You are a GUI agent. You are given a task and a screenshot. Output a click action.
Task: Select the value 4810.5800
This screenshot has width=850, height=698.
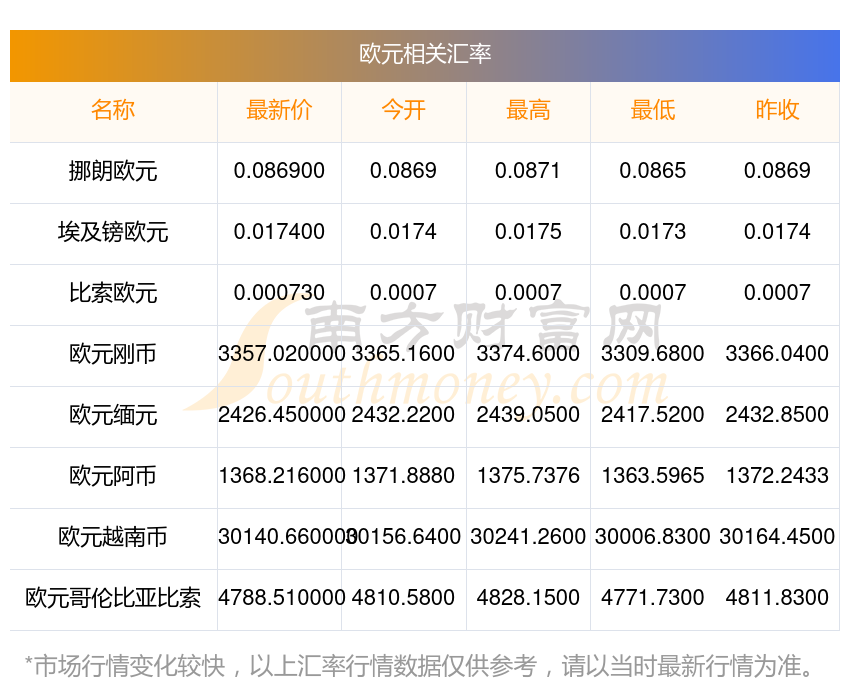(403, 598)
